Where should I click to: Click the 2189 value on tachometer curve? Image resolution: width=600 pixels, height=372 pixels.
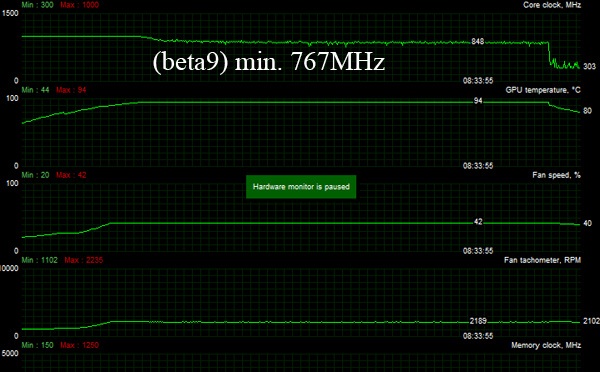tap(478, 321)
